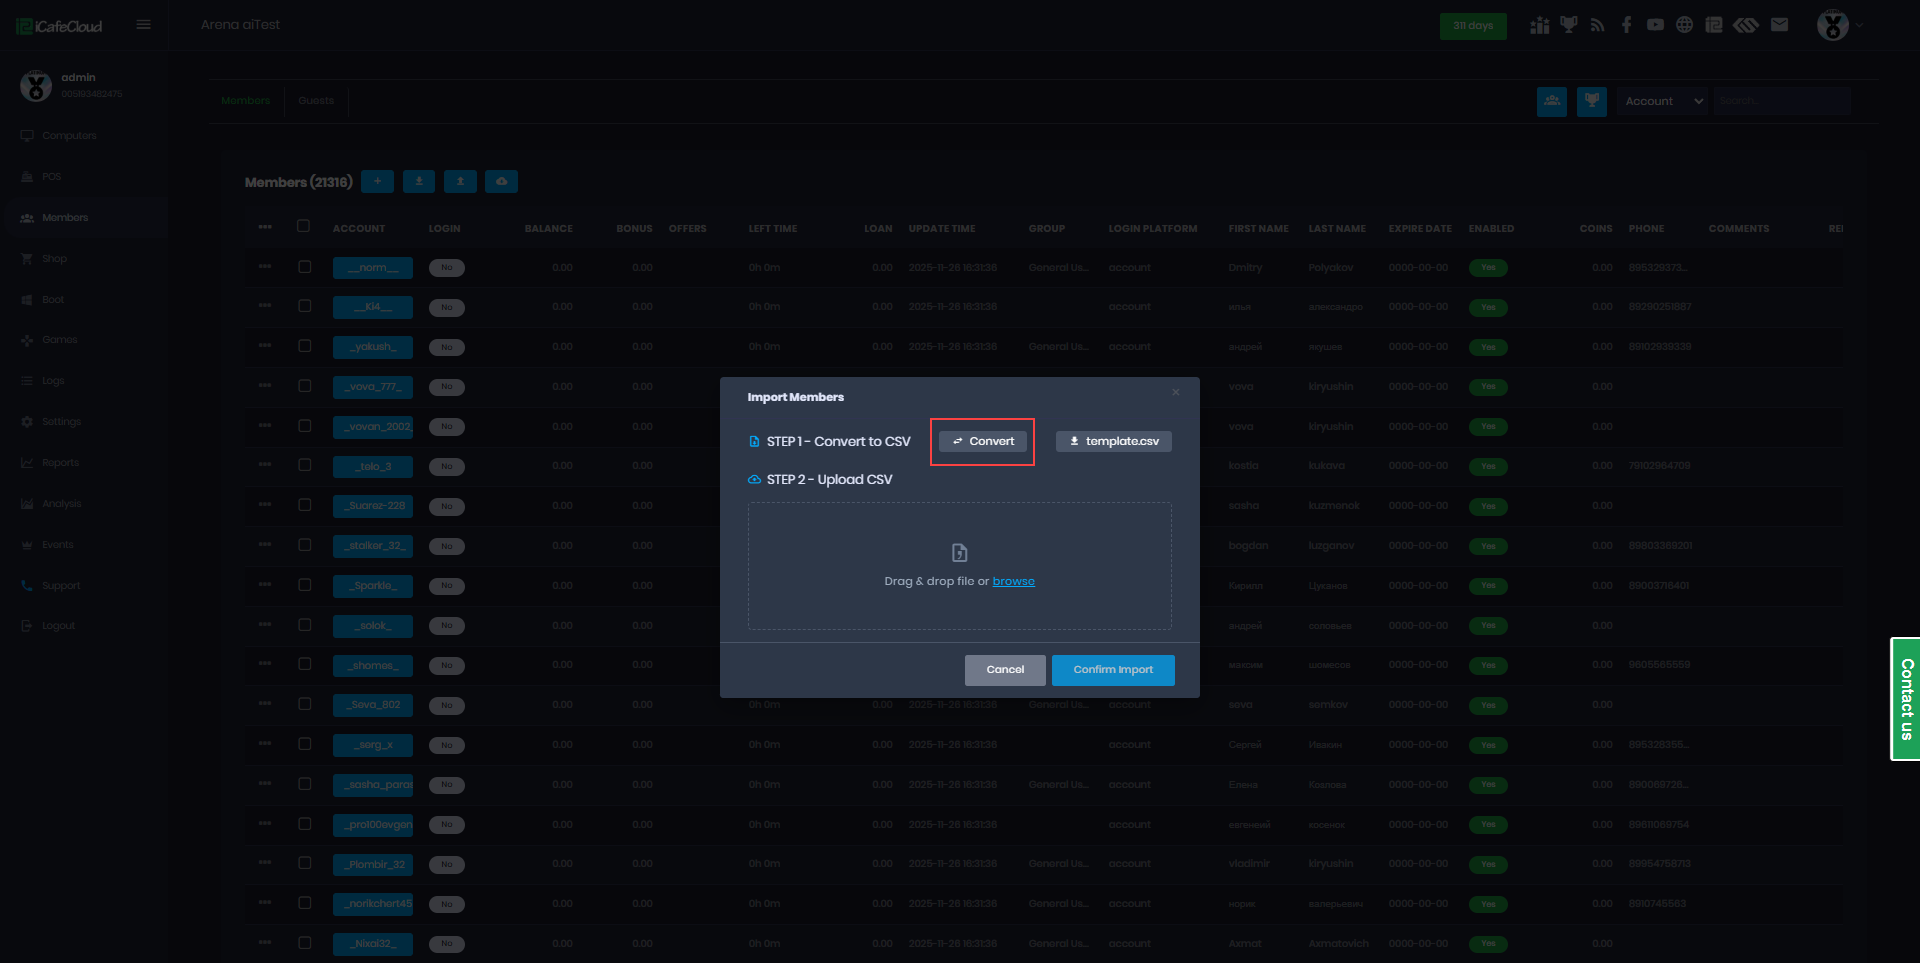Close the Import Members dialog with X
Image resolution: width=1920 pixels, height=963 pixels.
coord(1176,392)
